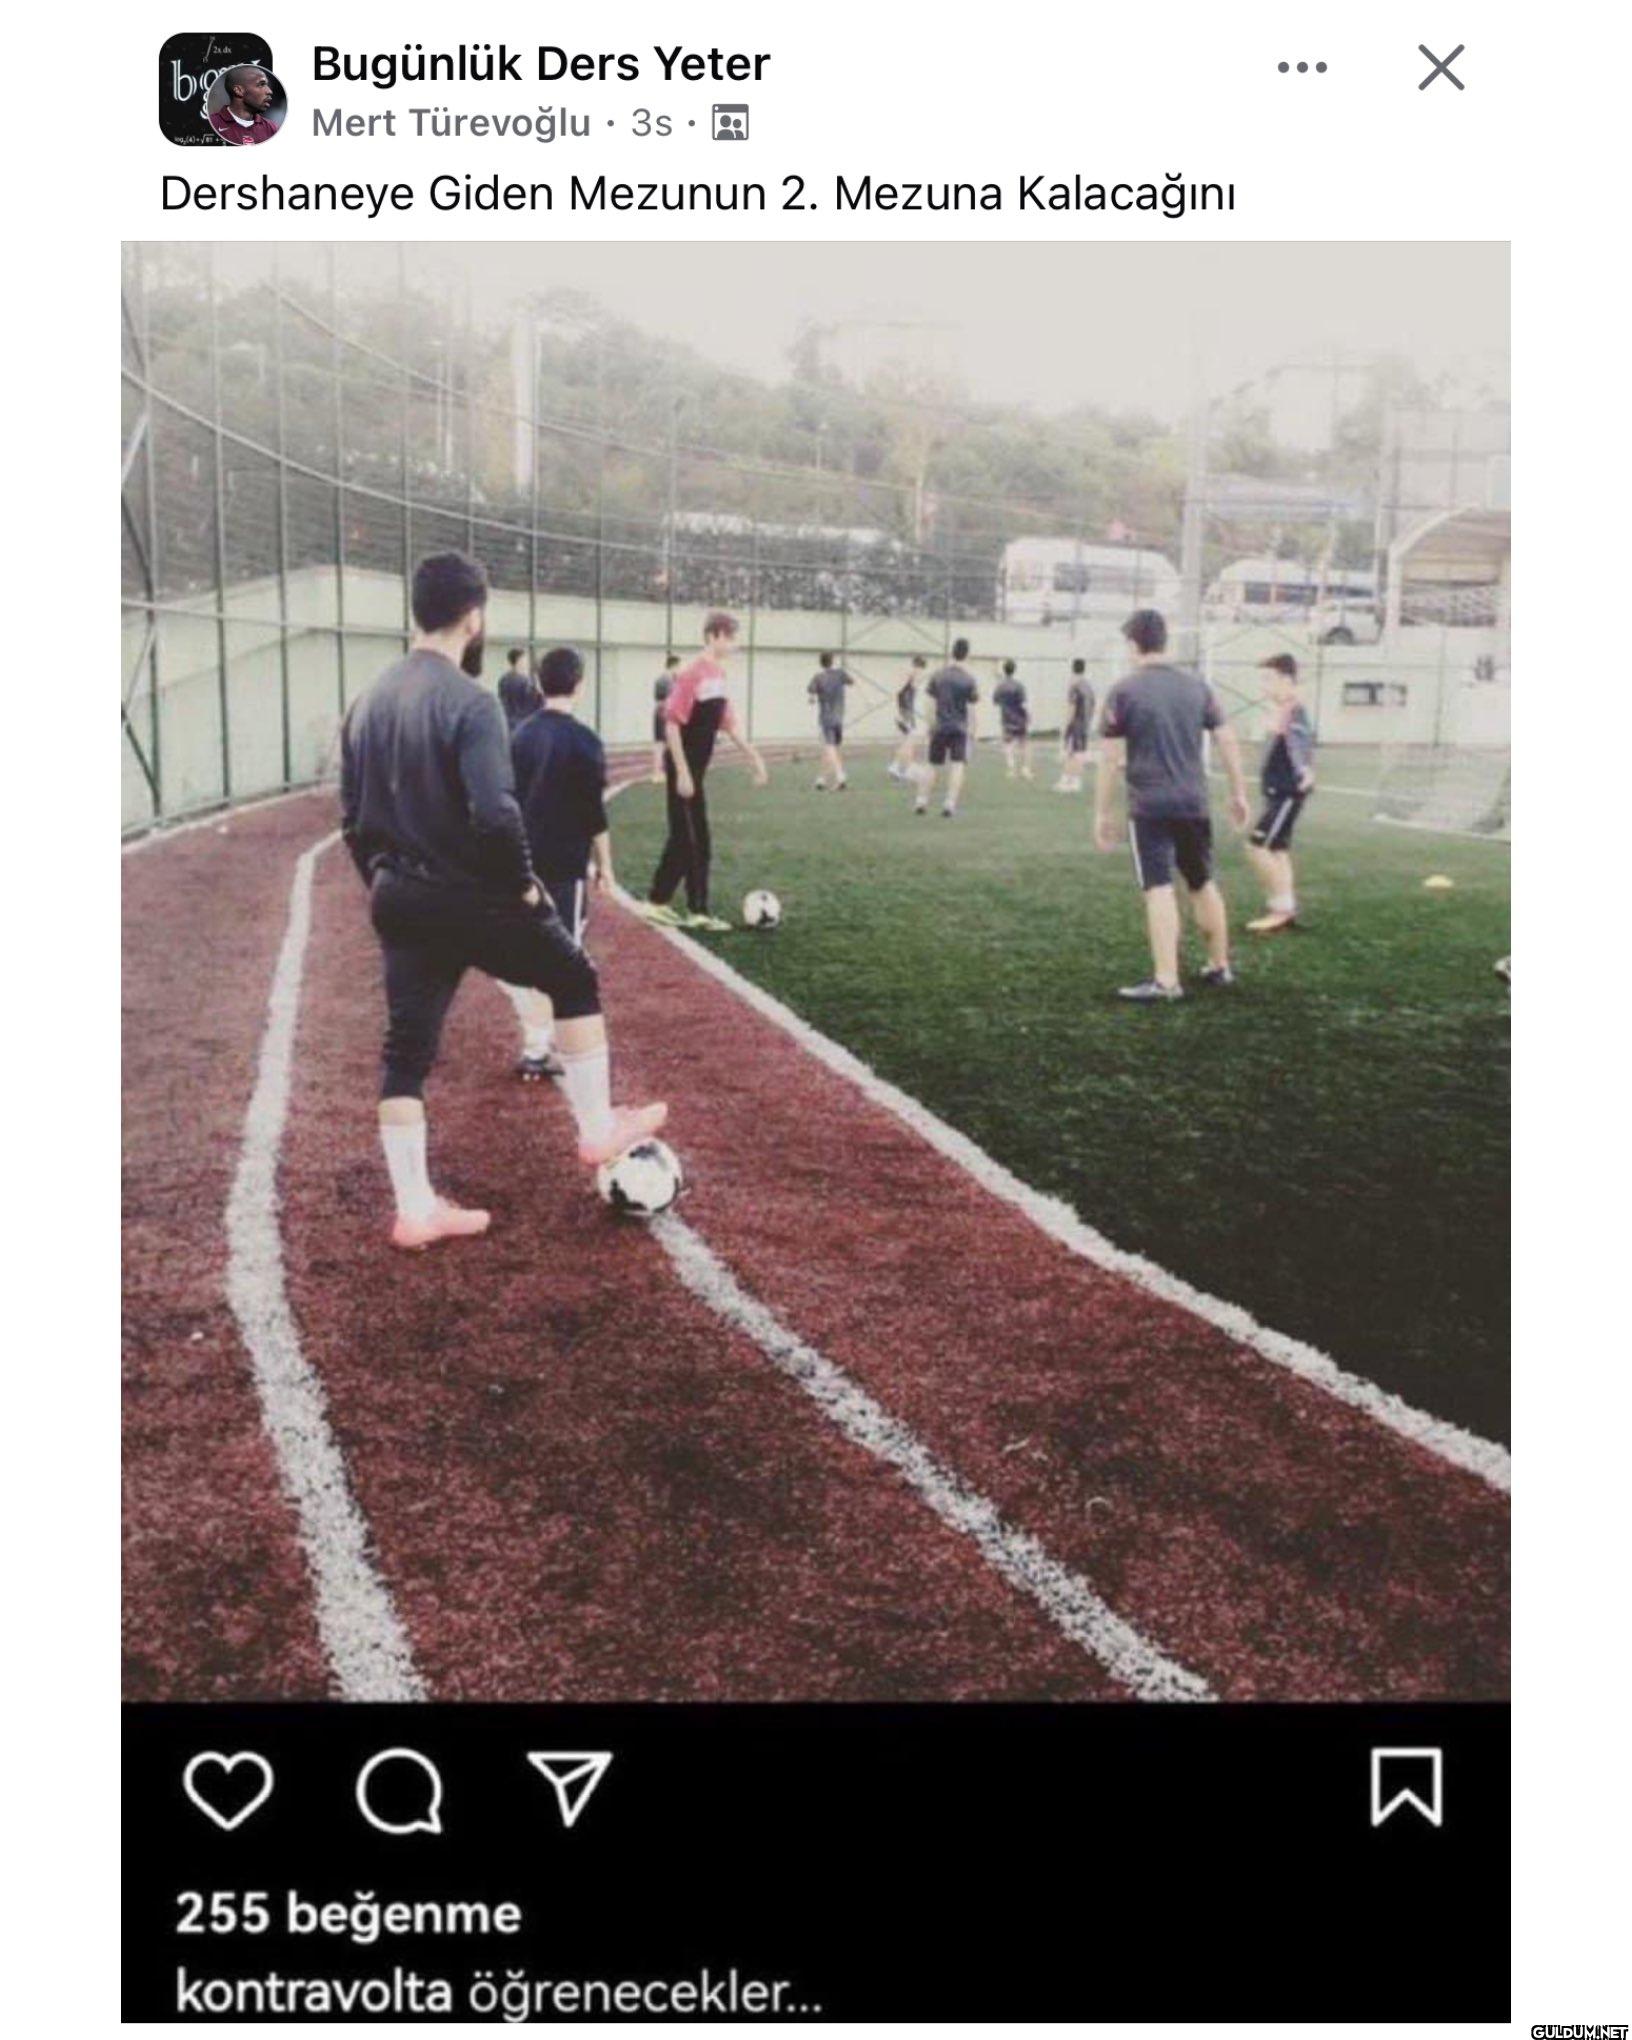
Task: Open Bugünlük Ders Yeter group page
Action: pyautogui.click(x=541, y=65)
